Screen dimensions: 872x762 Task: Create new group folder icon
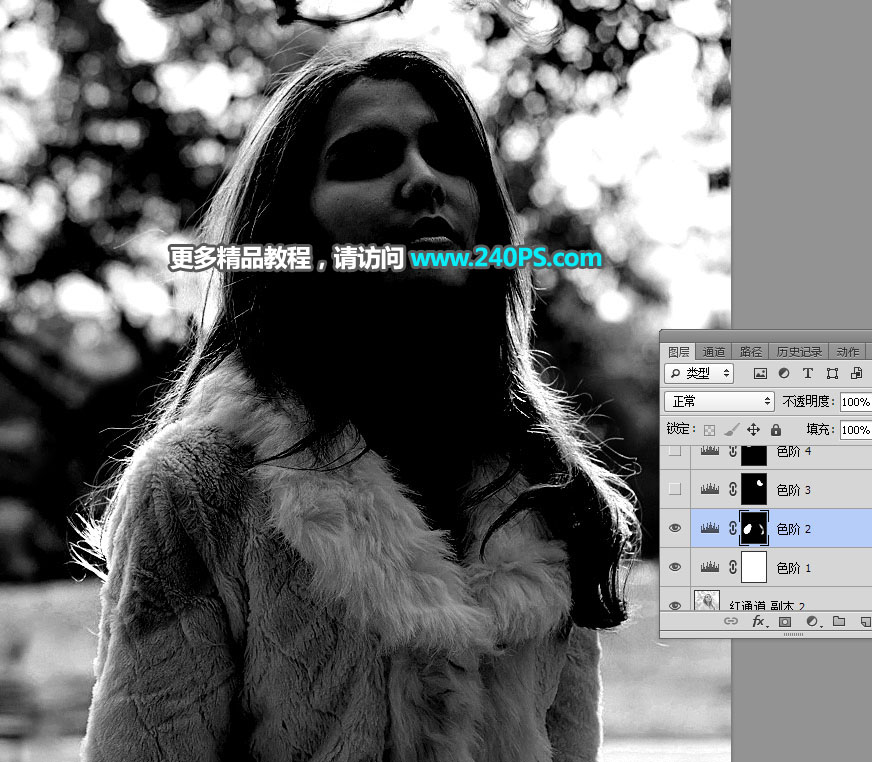(x=839, y=621)
